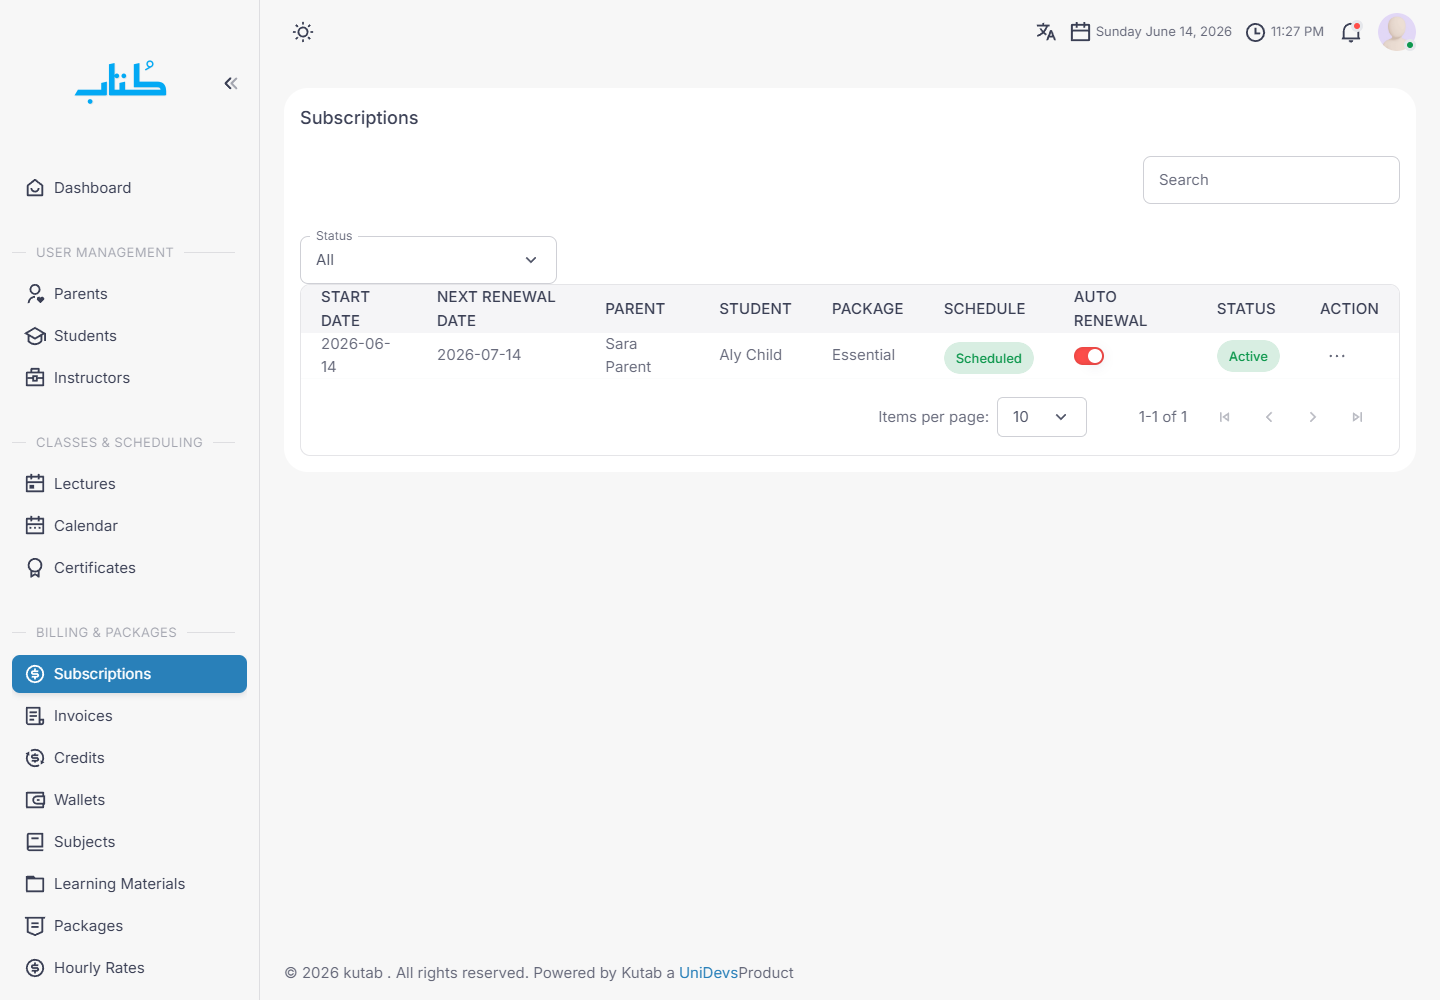Click the Active status badge
1440x1000 pixels.
point(1248,356)
